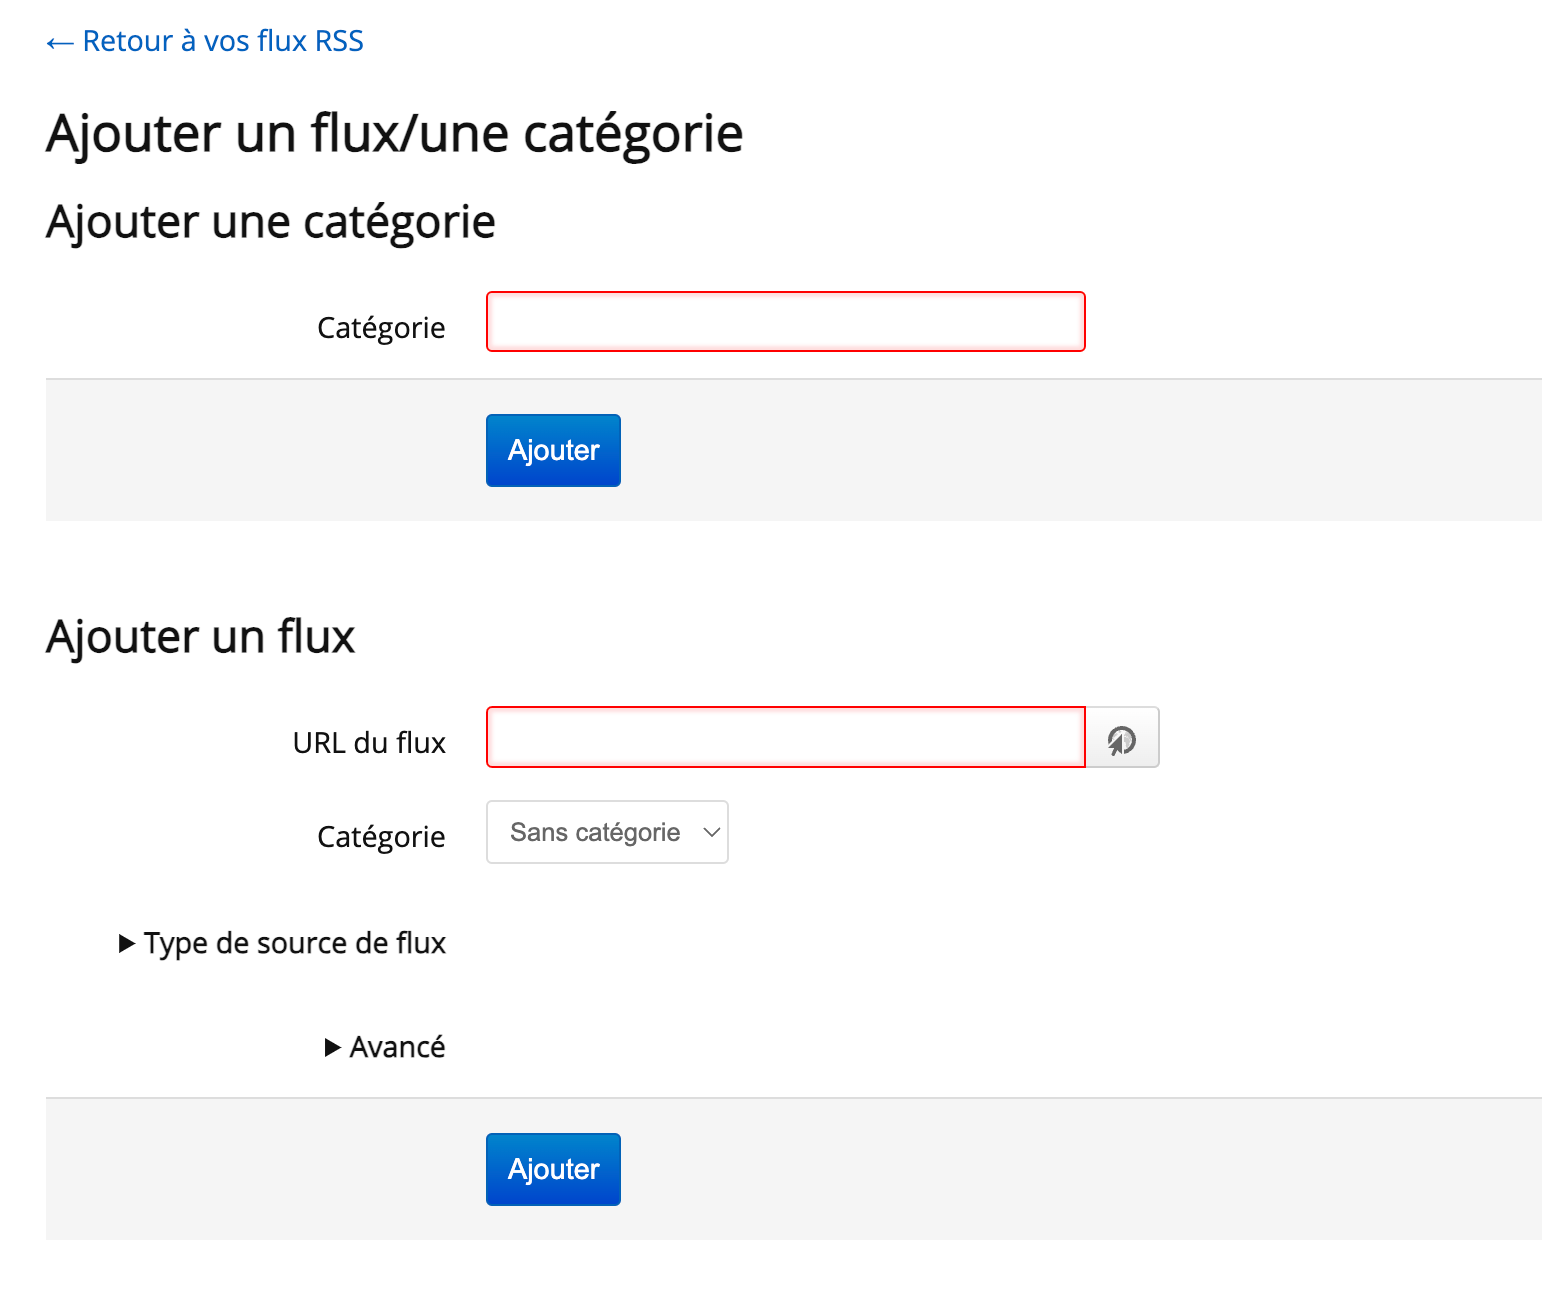Click the disclosure triangle next to Avancé
Viewport: 1542px width, 1292px height.
333,1047
